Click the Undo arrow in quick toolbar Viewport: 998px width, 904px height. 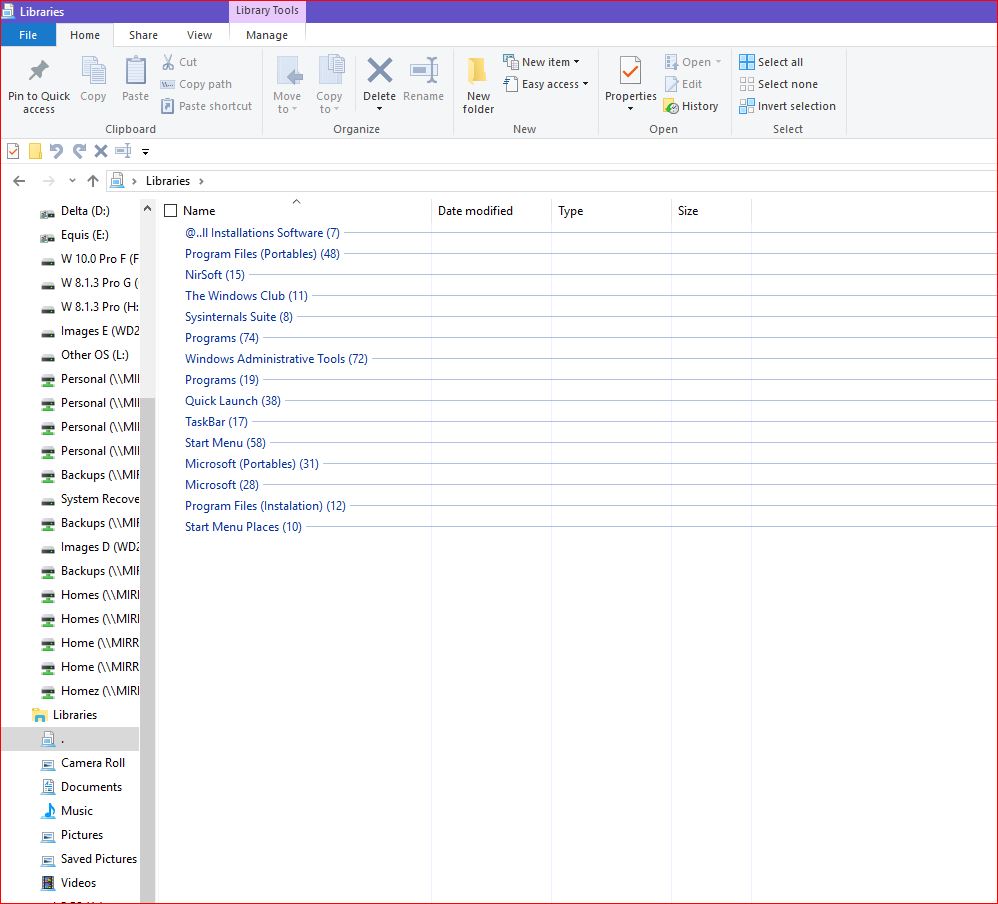56,151
